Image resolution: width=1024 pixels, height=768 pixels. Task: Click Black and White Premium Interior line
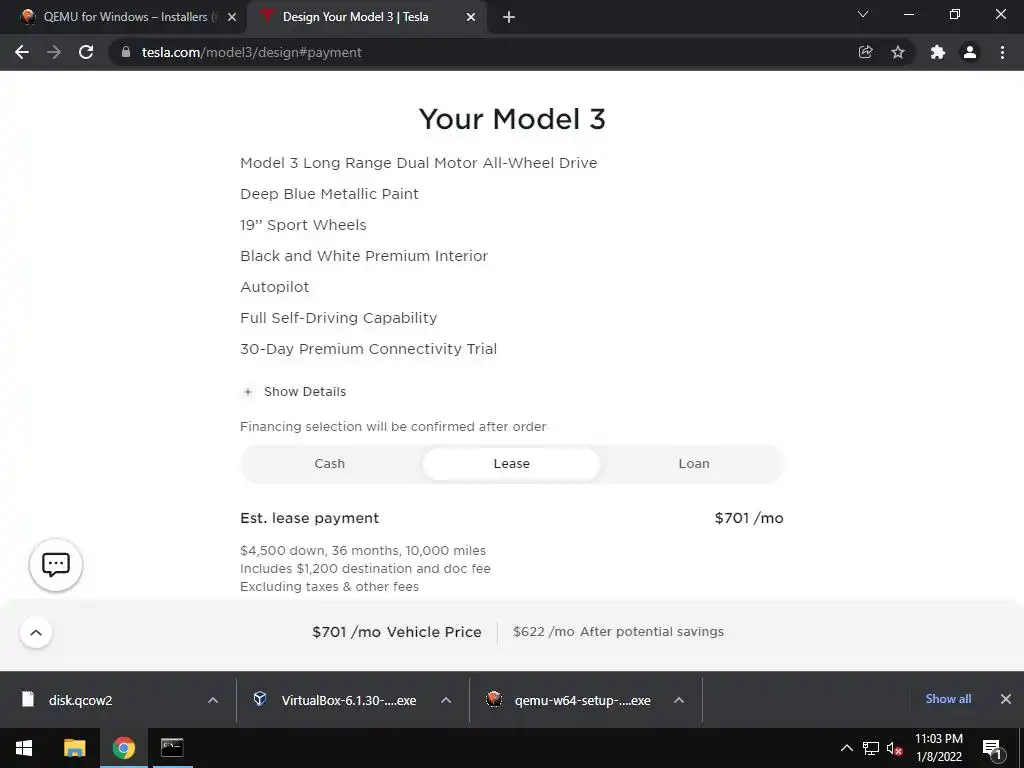[364, 256]
